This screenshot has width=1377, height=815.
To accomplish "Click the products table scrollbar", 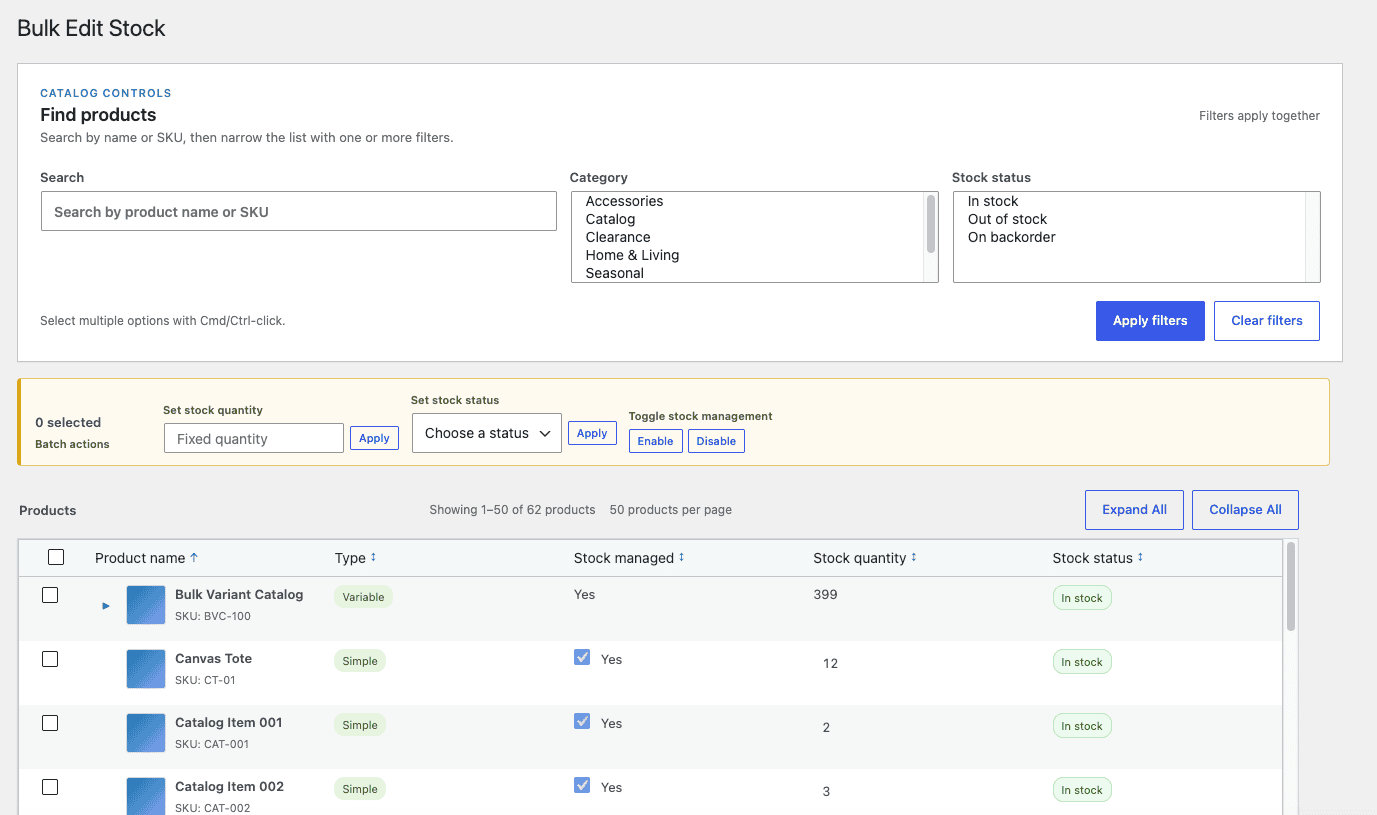I will 1291,587.
